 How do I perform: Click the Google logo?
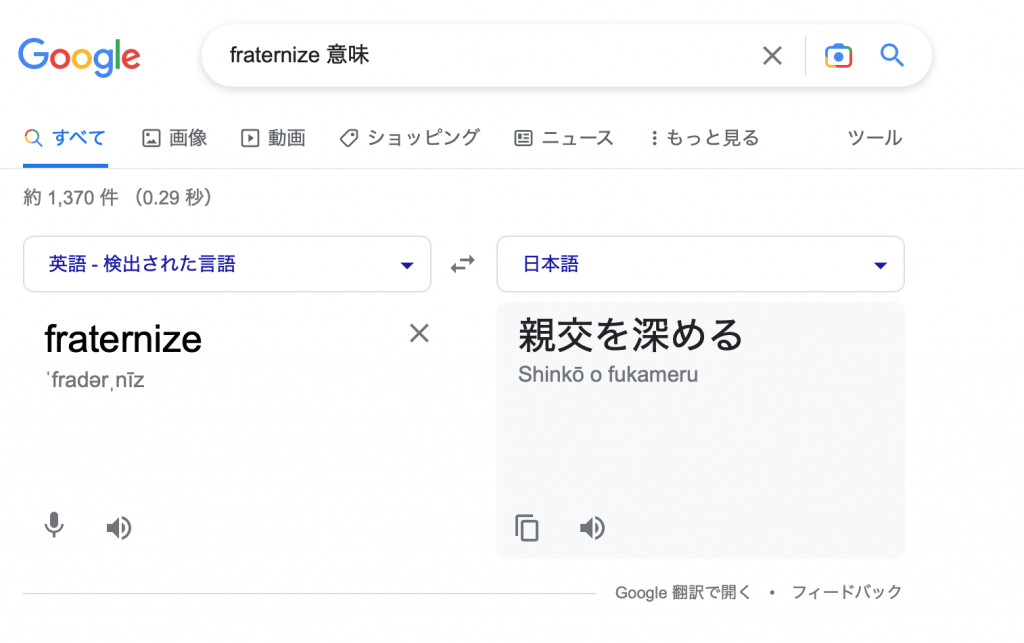[79, 56]
